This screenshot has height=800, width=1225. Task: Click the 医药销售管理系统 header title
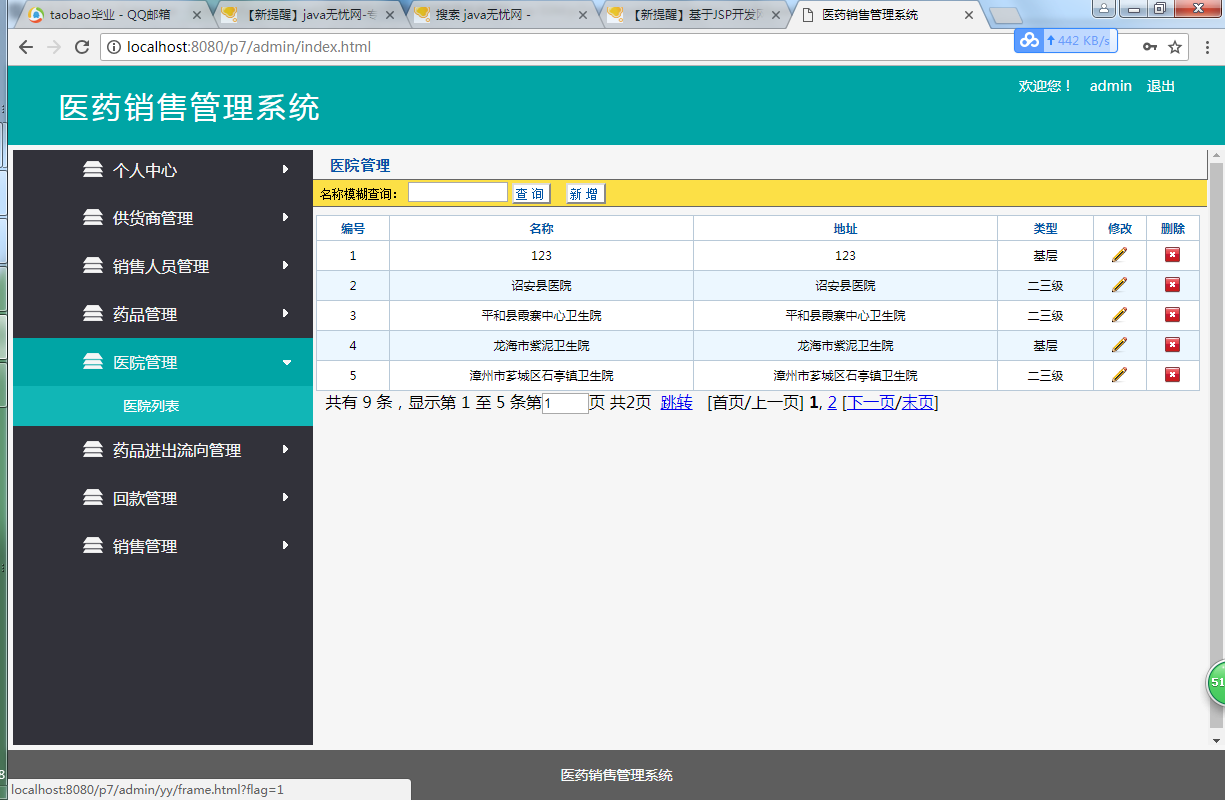pyautogui.click(x=189, y=107)
